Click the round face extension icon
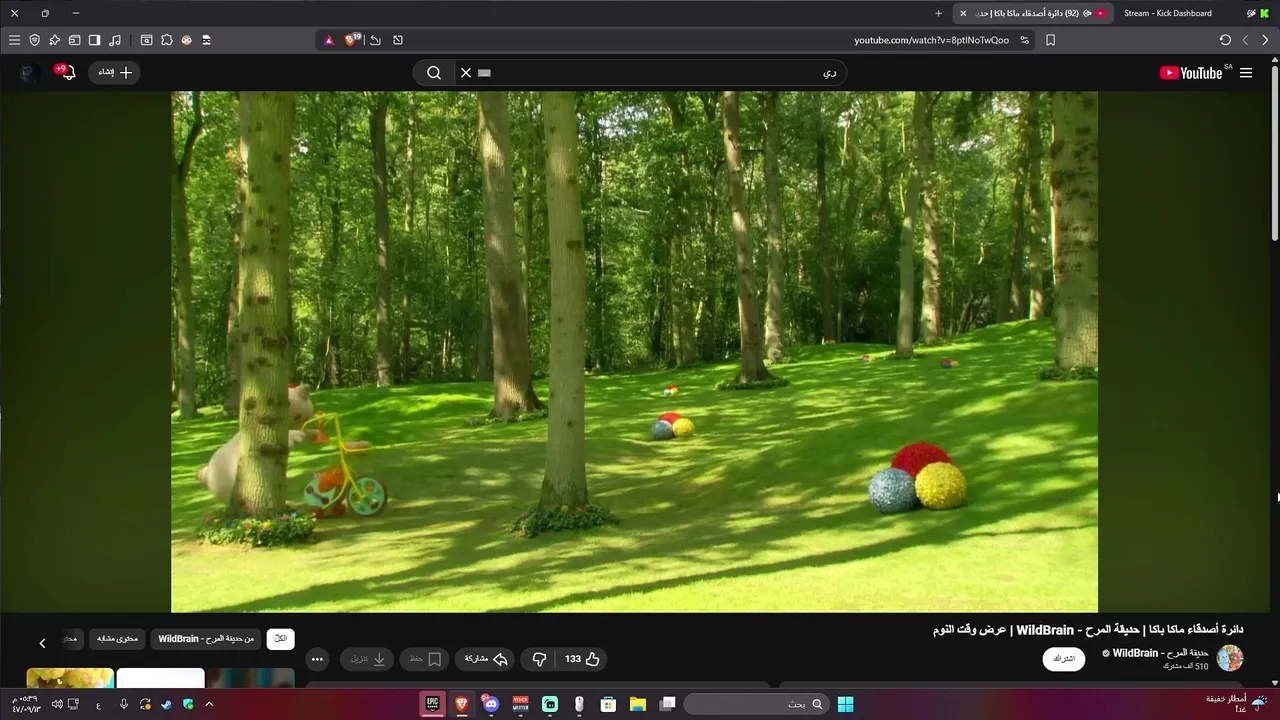 point(186,40)
